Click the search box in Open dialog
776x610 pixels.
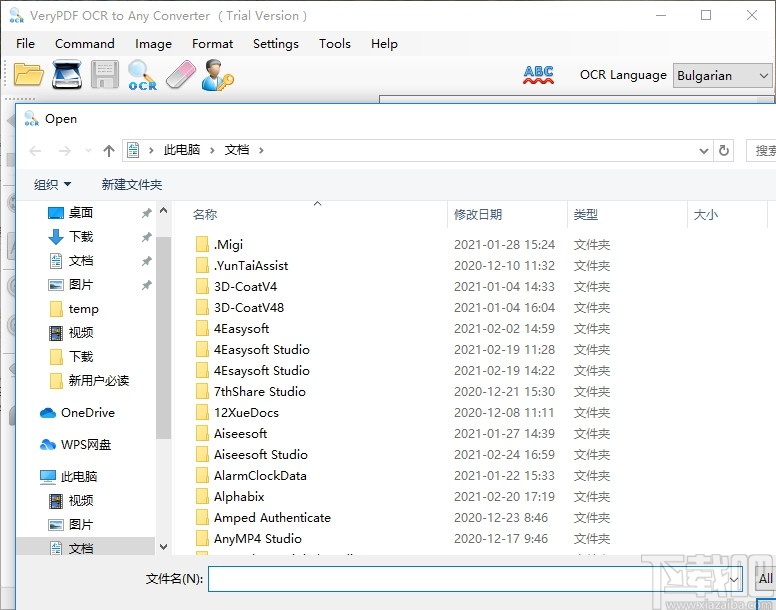761,150
